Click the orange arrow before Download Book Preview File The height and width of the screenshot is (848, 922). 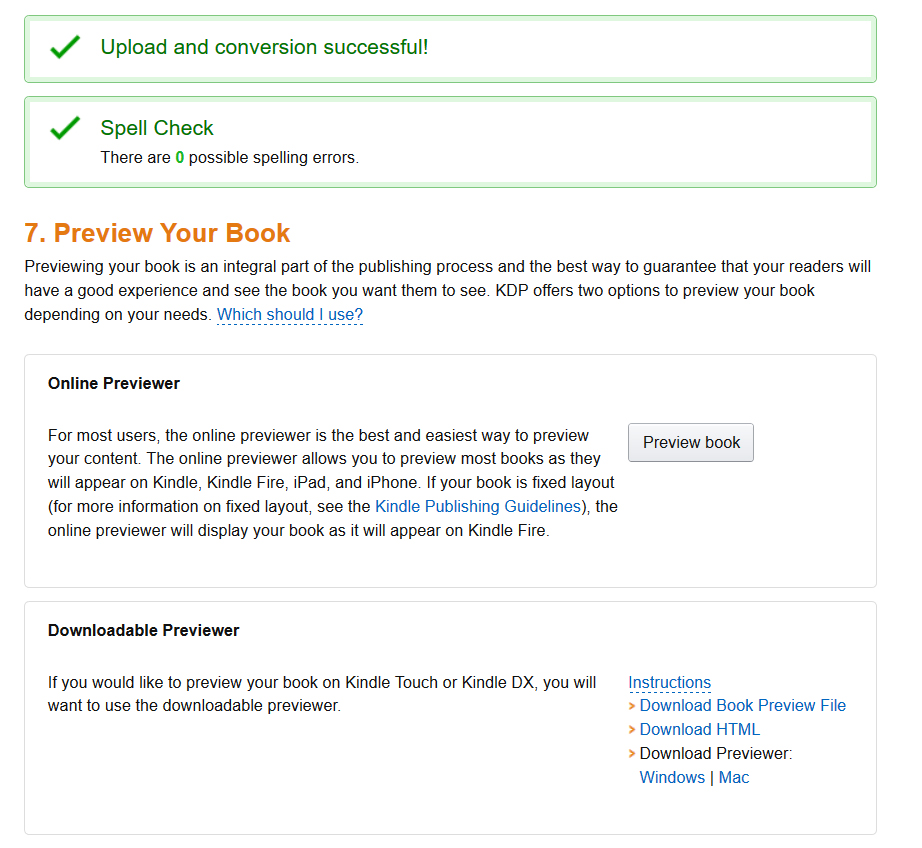point(632,706)
